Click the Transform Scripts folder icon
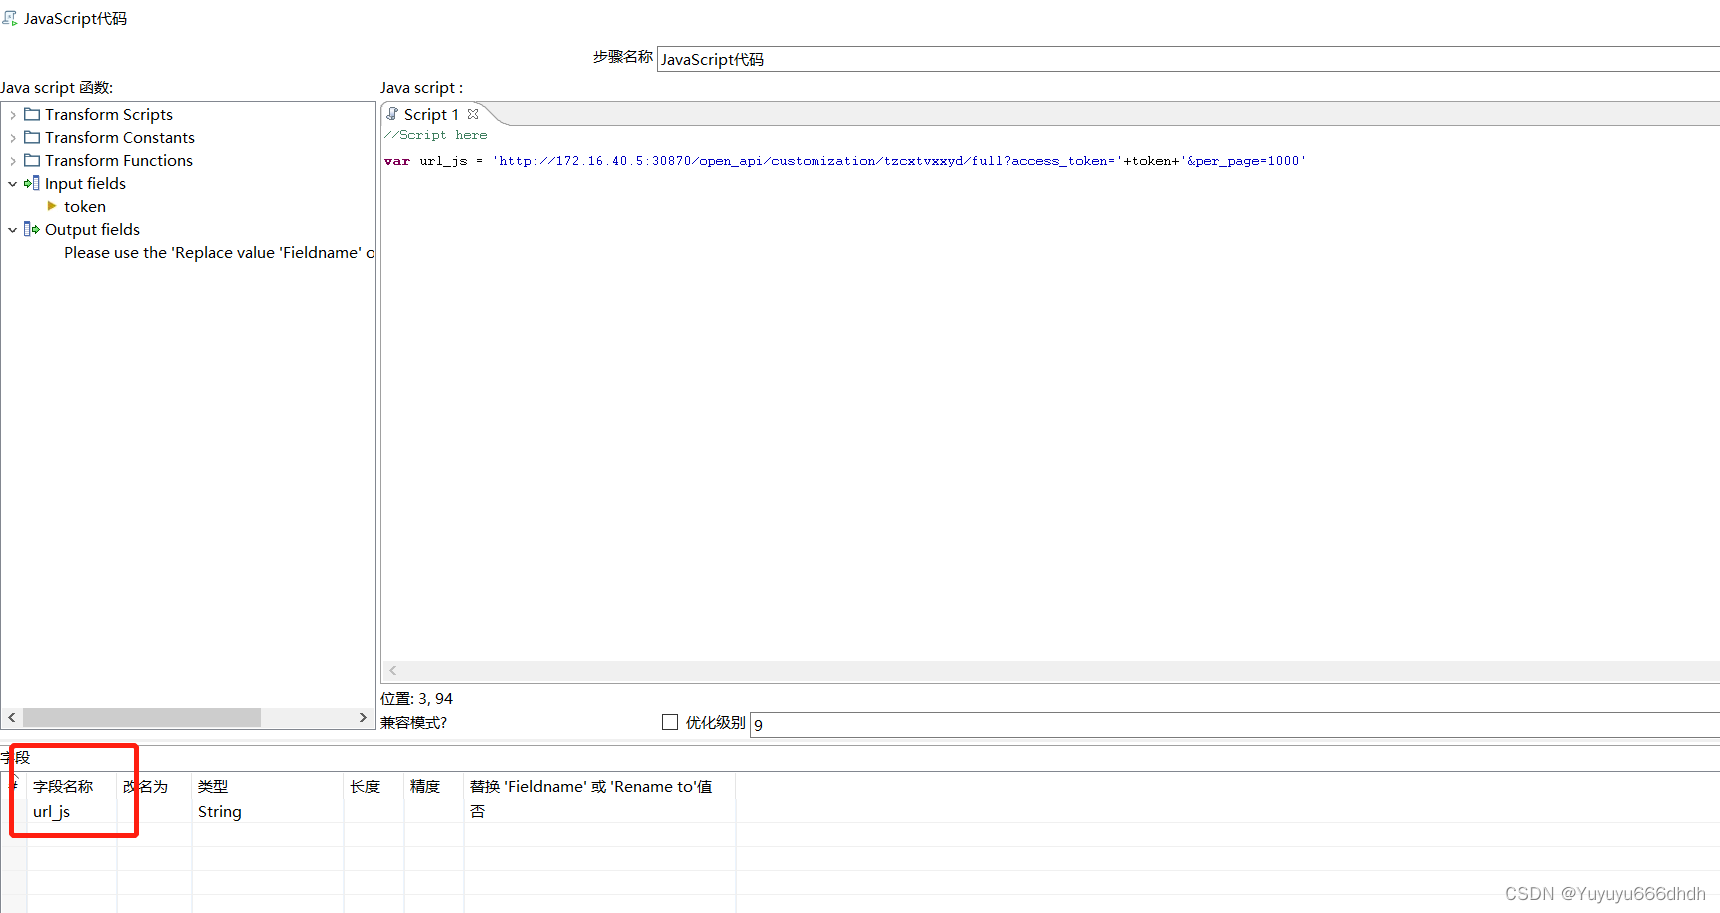1720x913 pixels. click(32, 114)
